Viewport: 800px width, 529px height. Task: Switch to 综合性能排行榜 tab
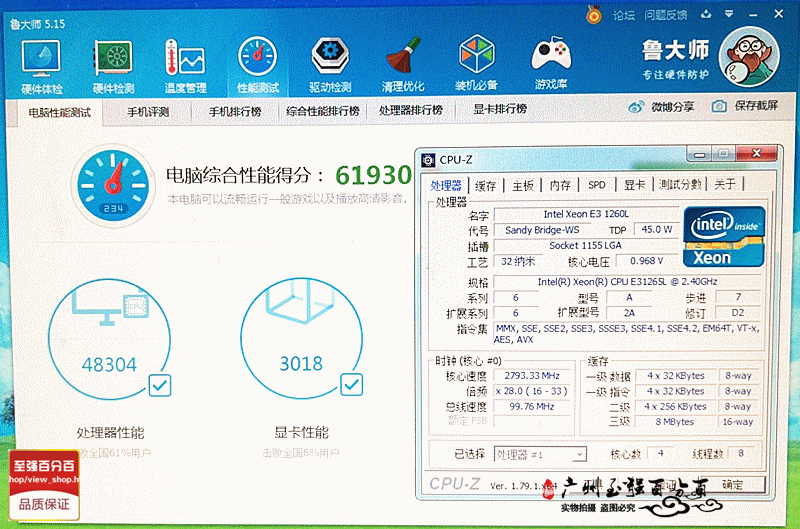322,111
